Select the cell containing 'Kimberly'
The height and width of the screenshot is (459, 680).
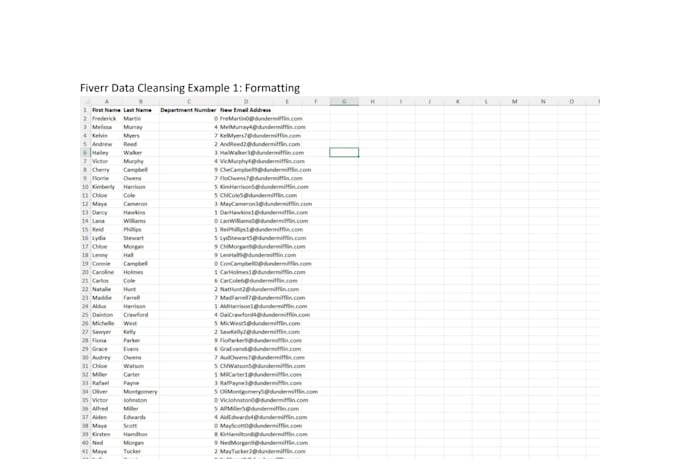[106, 187]
